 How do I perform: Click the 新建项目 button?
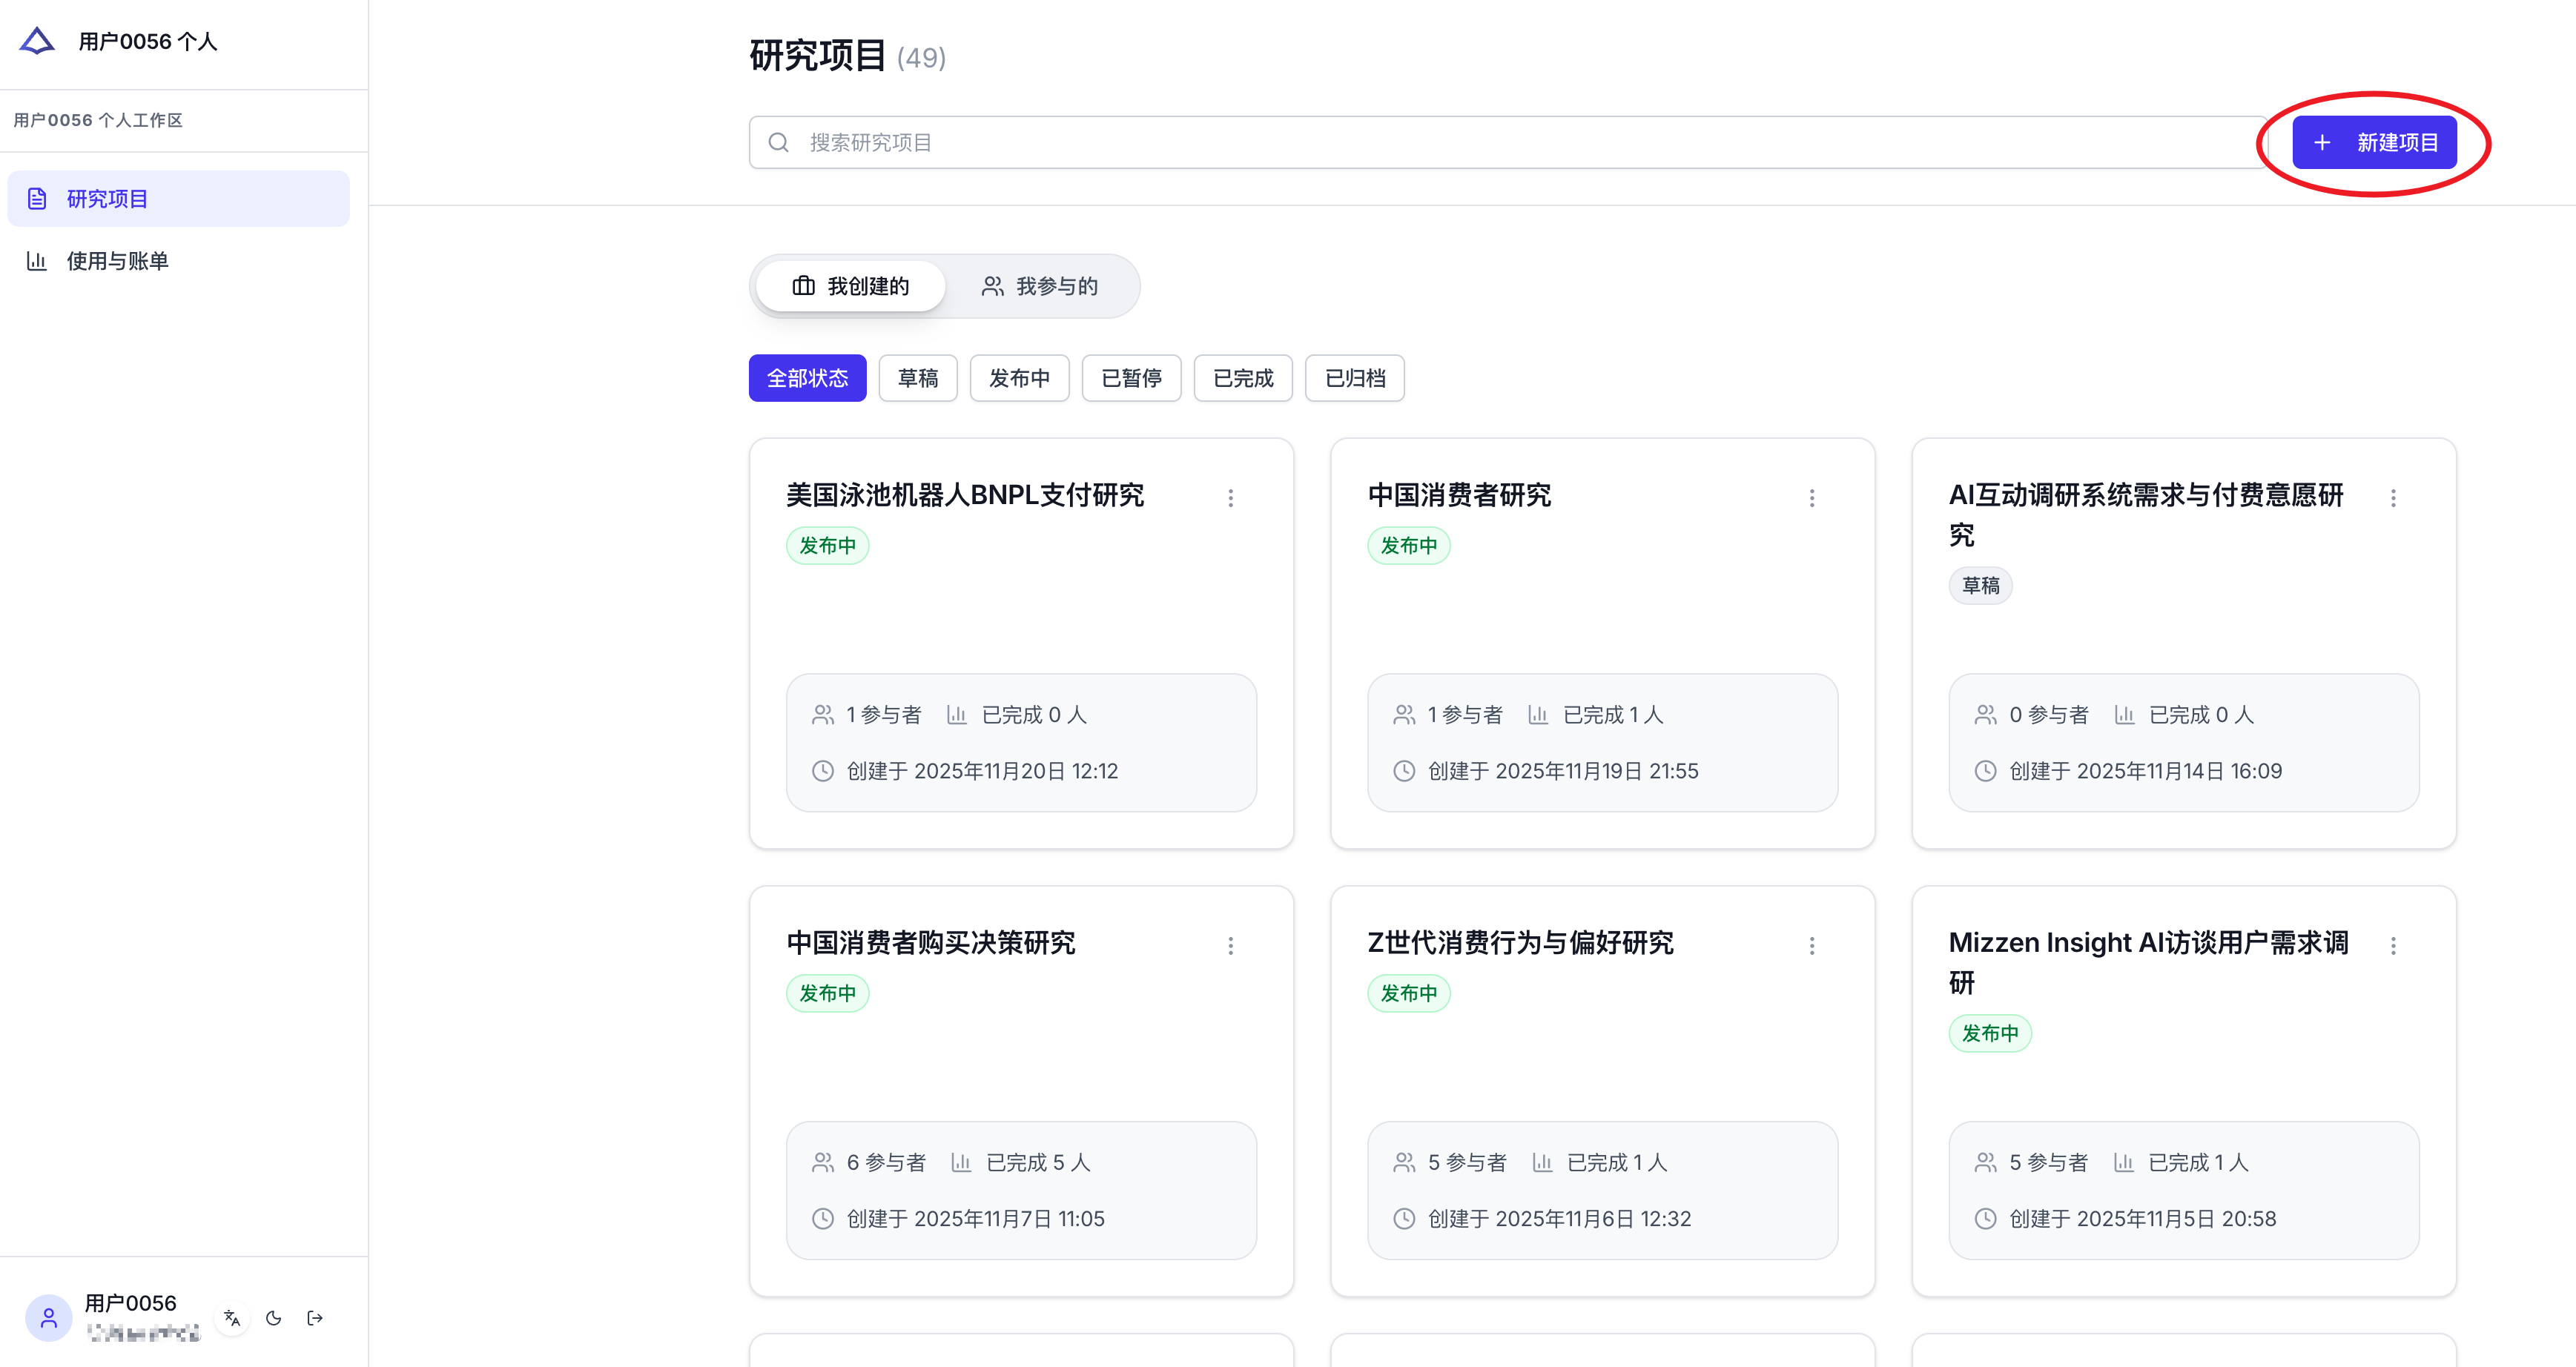(x=2374, y=142)
